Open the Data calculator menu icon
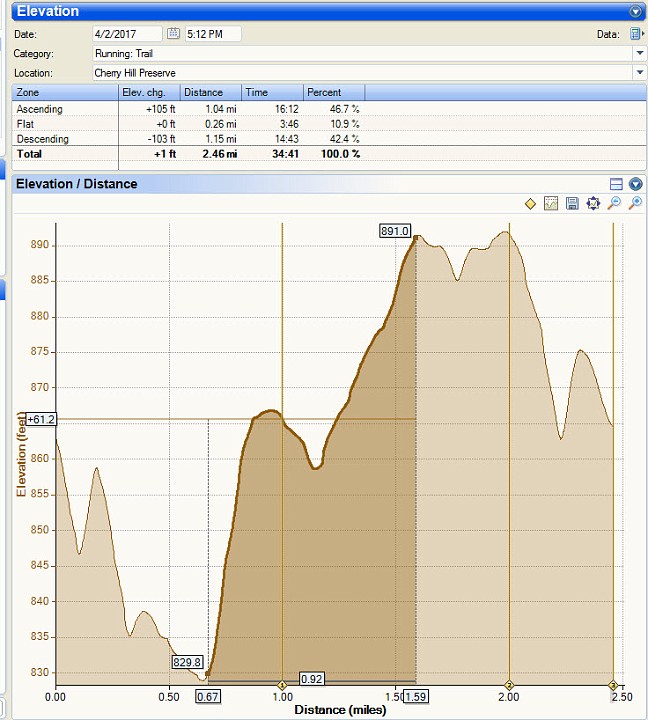The height and width of the screenshot is (720, 648). click(x=637, y=34)
